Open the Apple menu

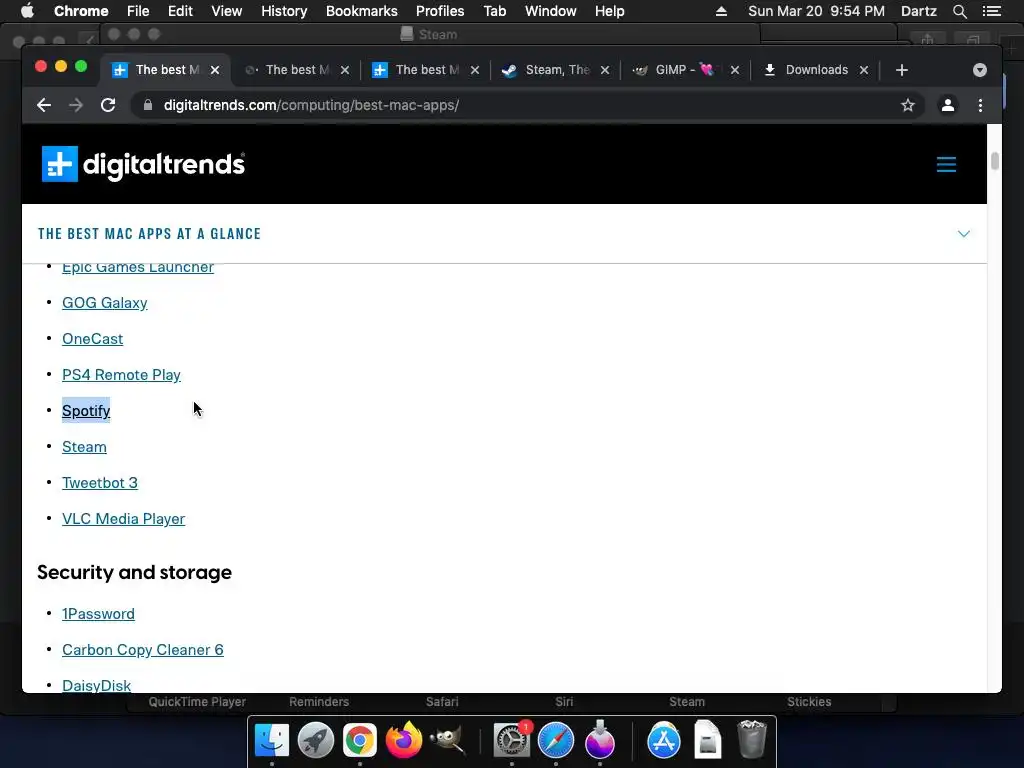27,11
